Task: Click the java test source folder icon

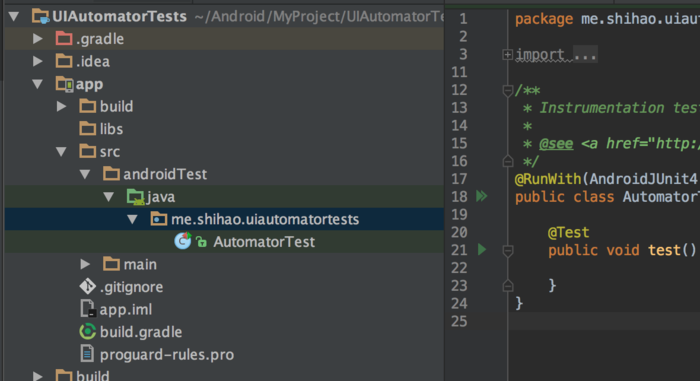Action: [x=135, y=197]
